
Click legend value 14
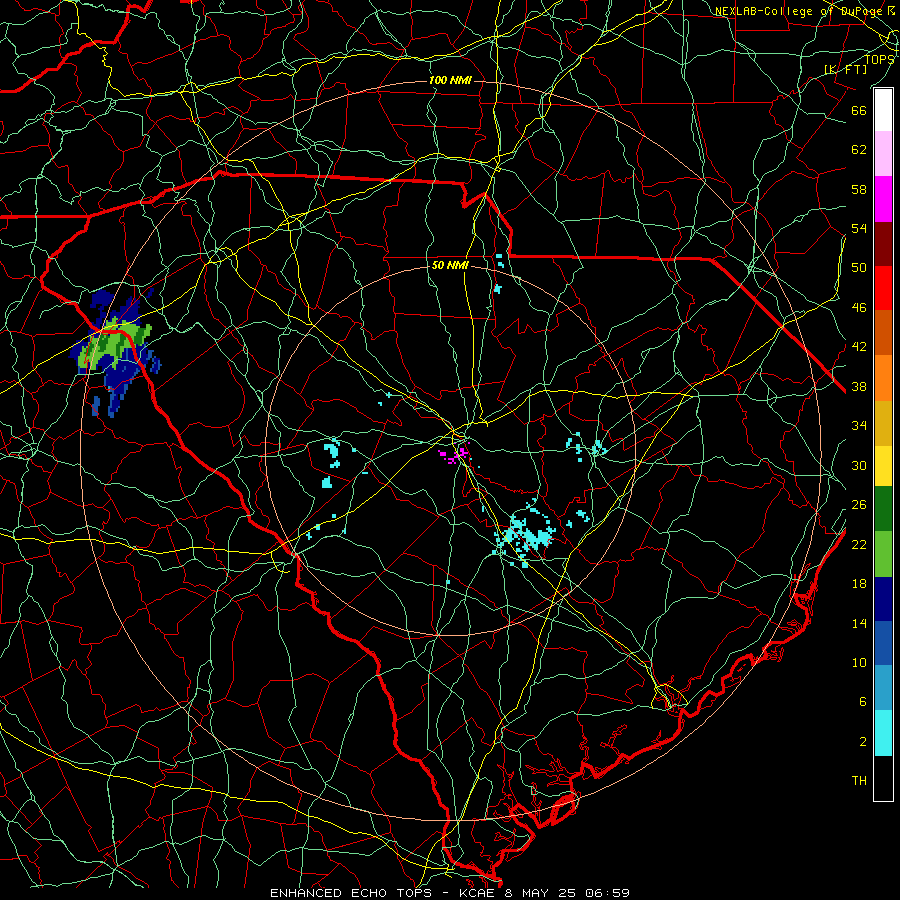pos(859,623)
